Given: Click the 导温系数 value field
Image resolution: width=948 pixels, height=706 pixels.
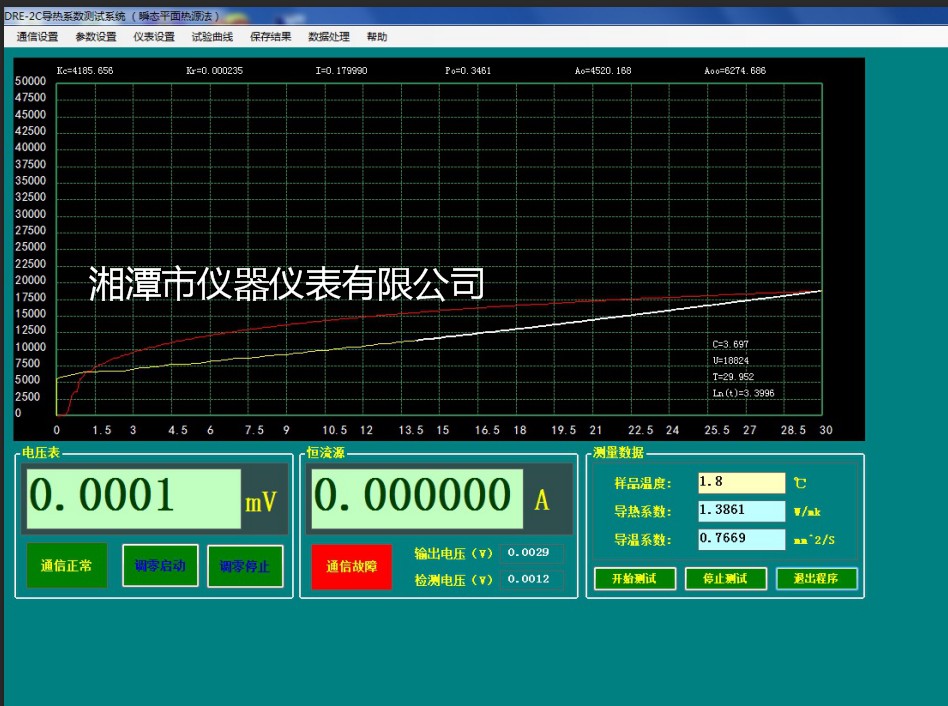Looking at the screenshot, I should [741, 539].
